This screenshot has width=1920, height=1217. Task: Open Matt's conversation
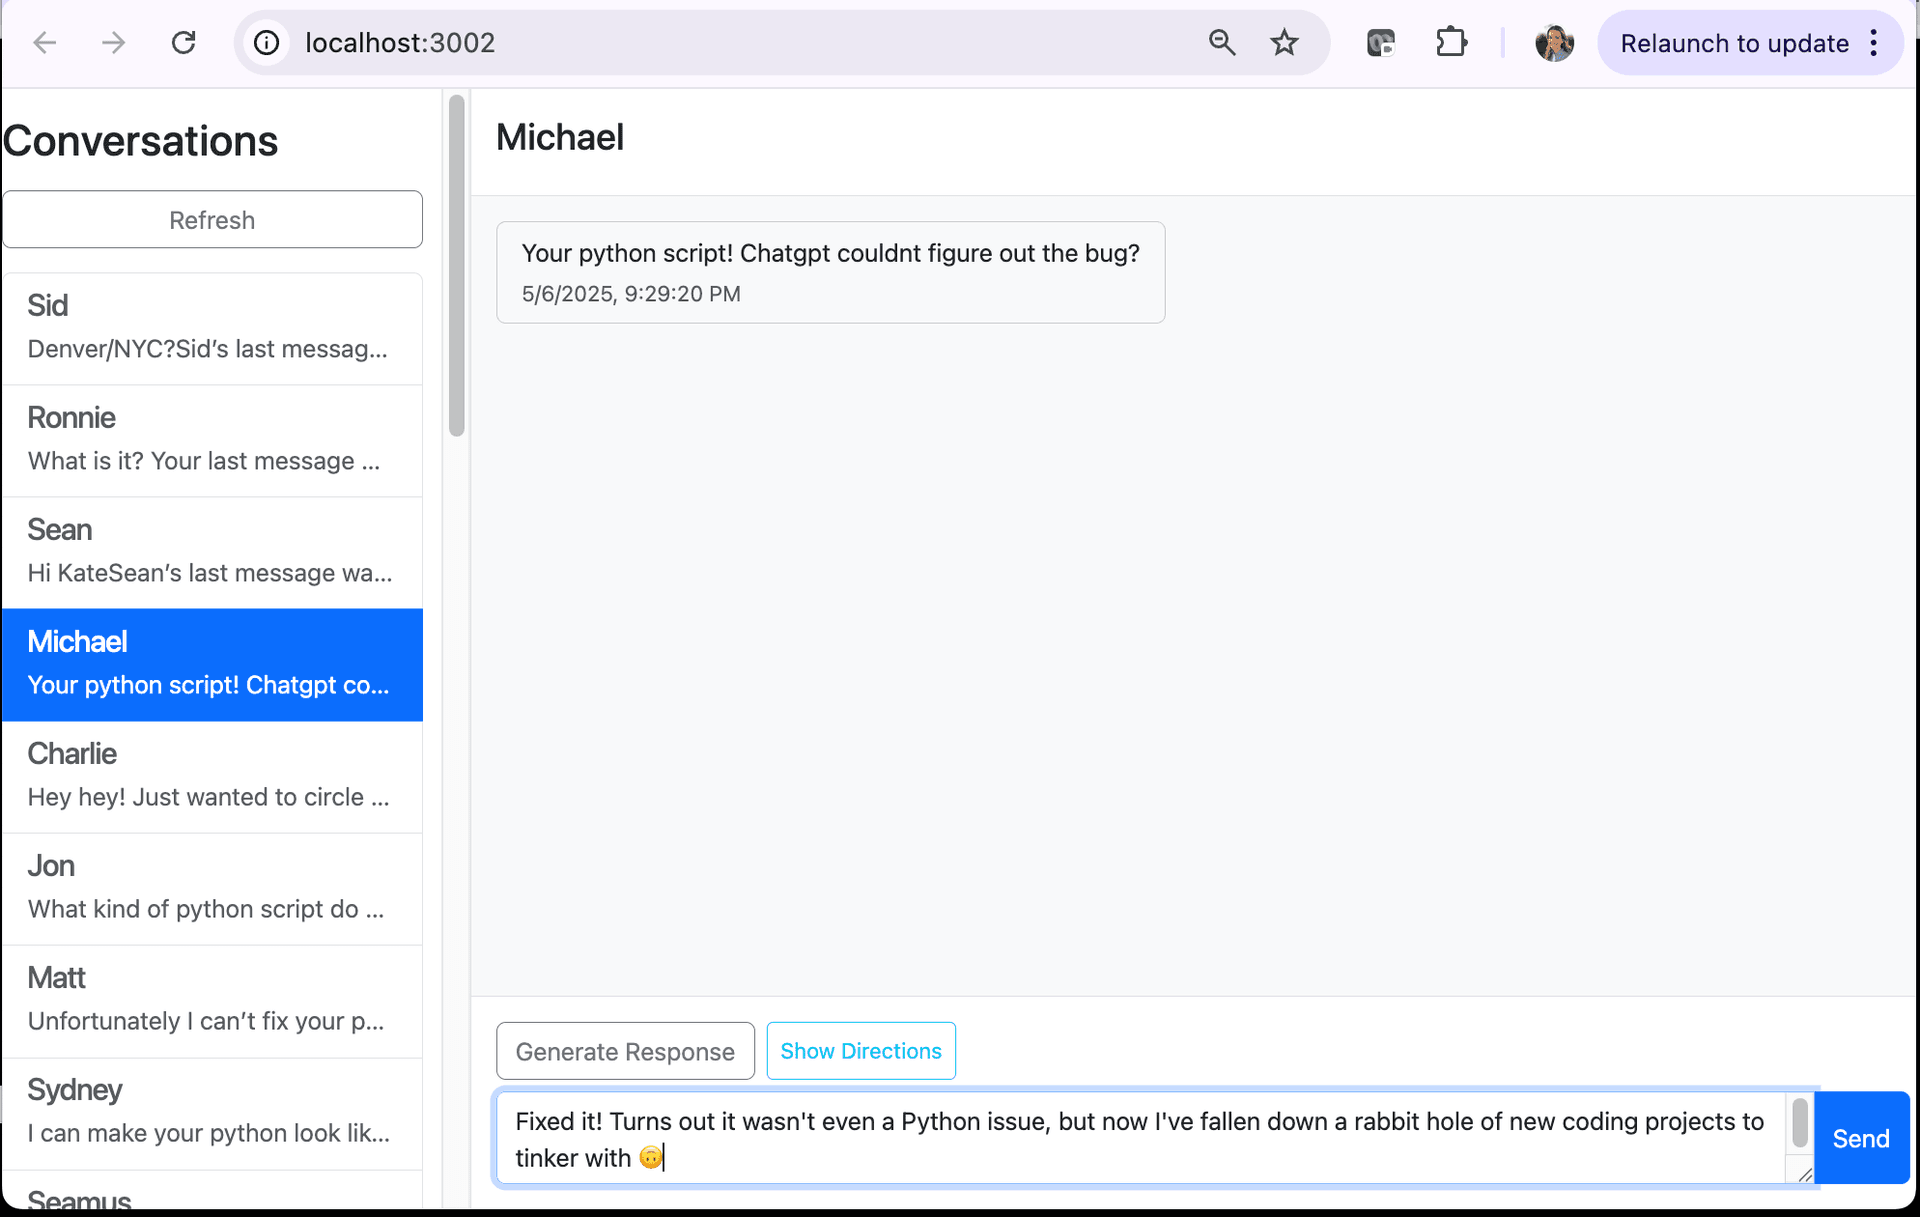[x=212, y=1000]
